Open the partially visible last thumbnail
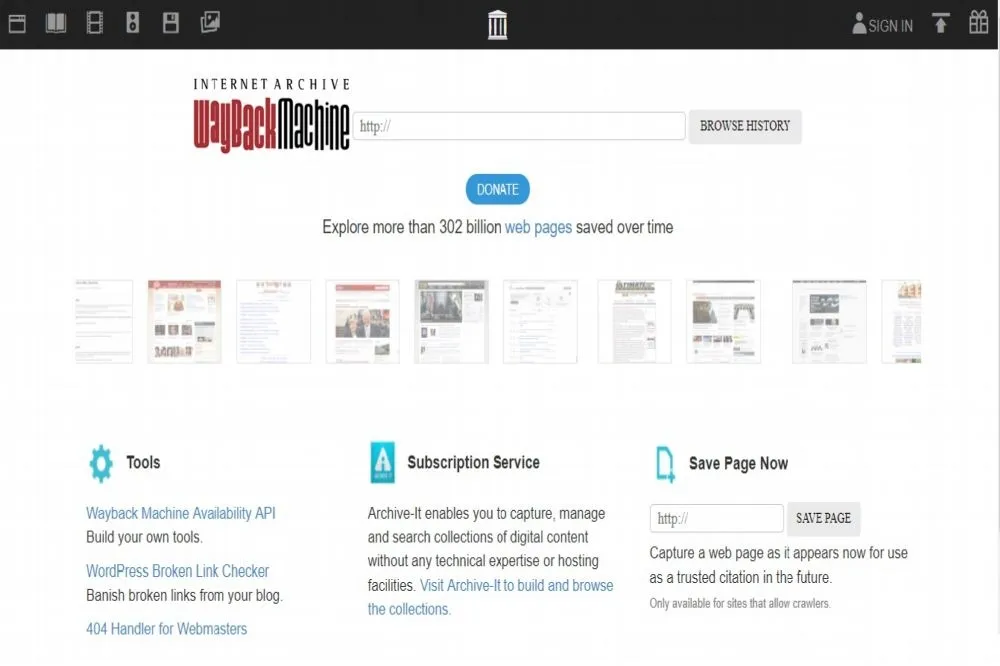The width and height of the screenshot is (1000, 666). [901, 322]
